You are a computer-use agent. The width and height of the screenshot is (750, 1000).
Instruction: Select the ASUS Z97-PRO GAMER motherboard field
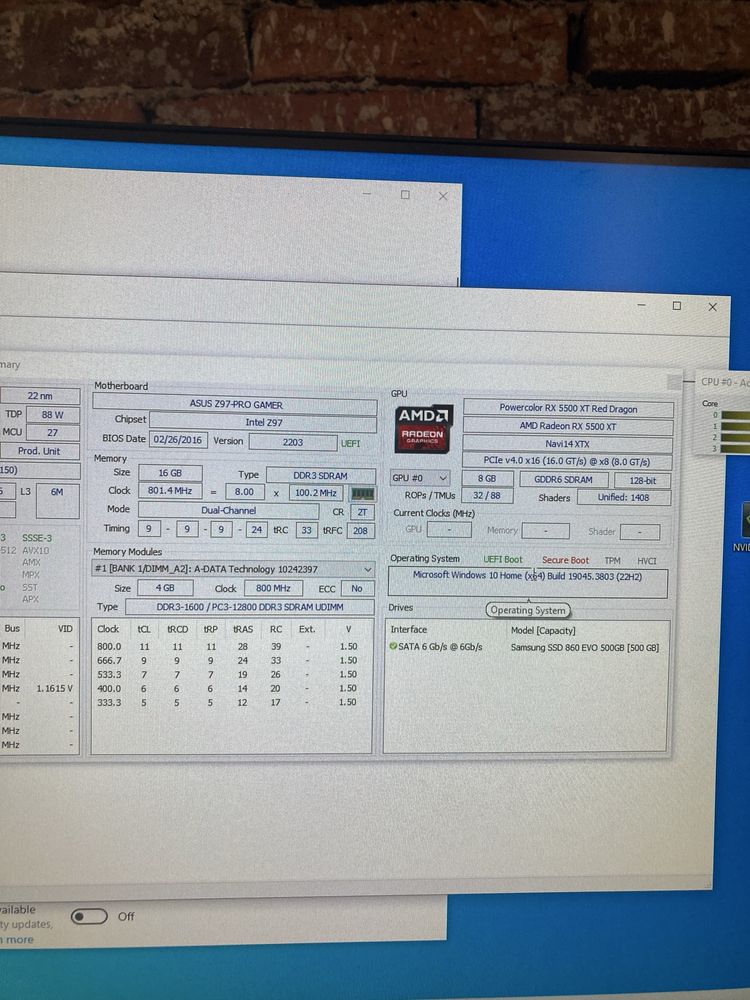pos(235,404)
